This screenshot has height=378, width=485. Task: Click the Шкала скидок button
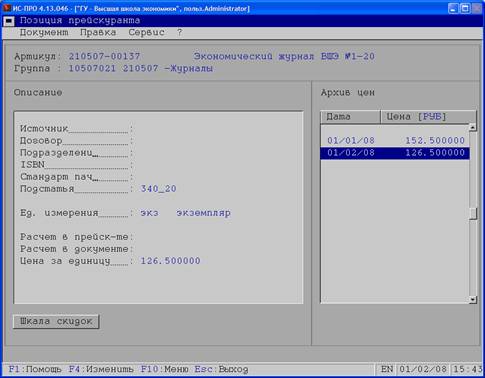56,321
